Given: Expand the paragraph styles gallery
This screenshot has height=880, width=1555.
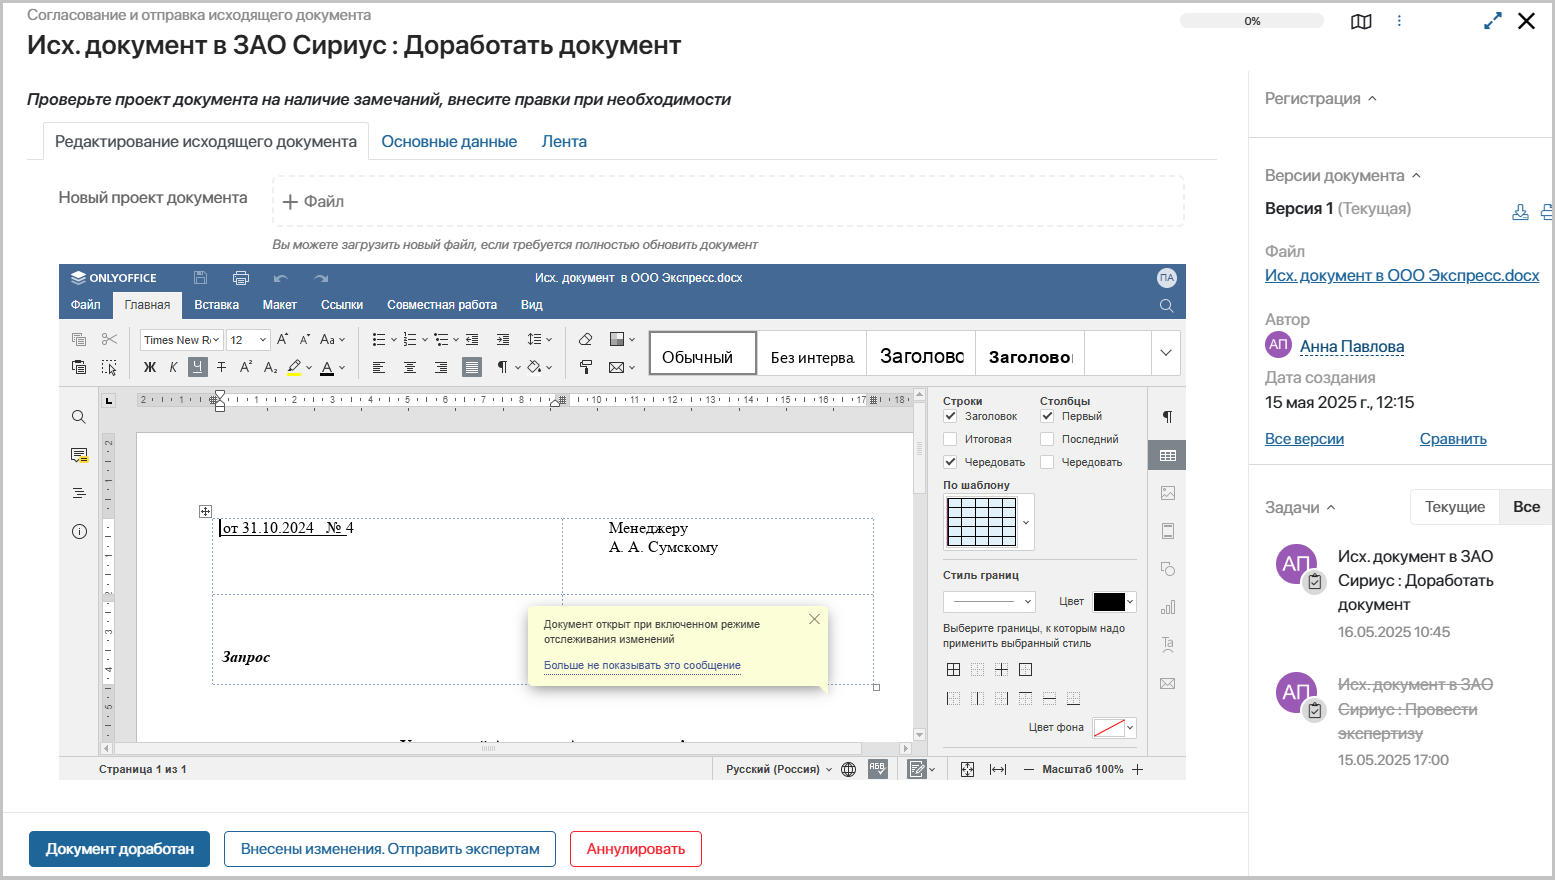Looking at the screenshot, I should [x=1165, y=353].
